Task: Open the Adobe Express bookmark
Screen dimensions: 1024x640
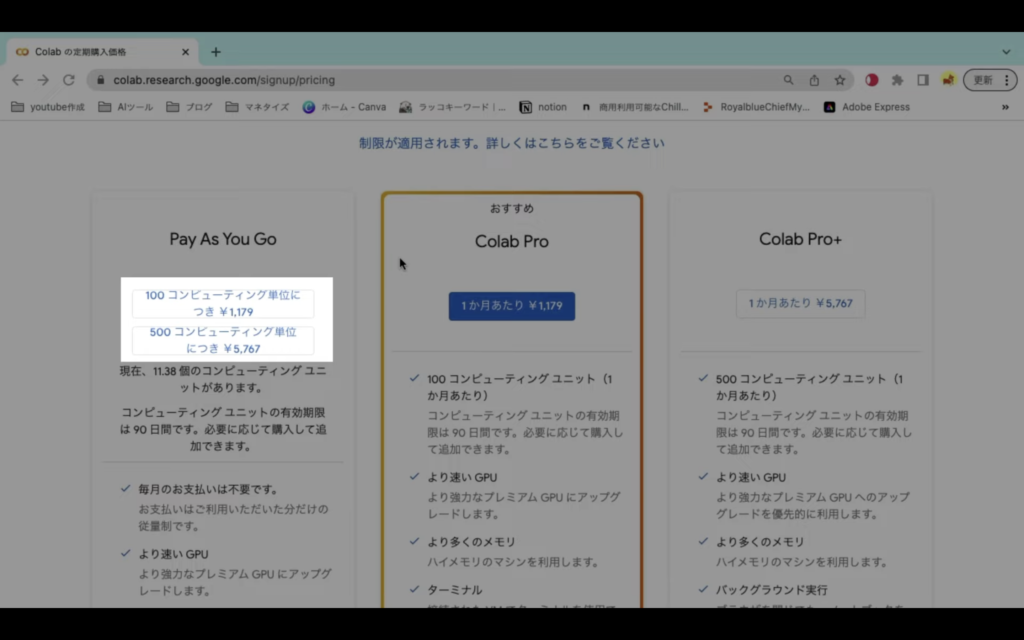Action: [866, 107]
